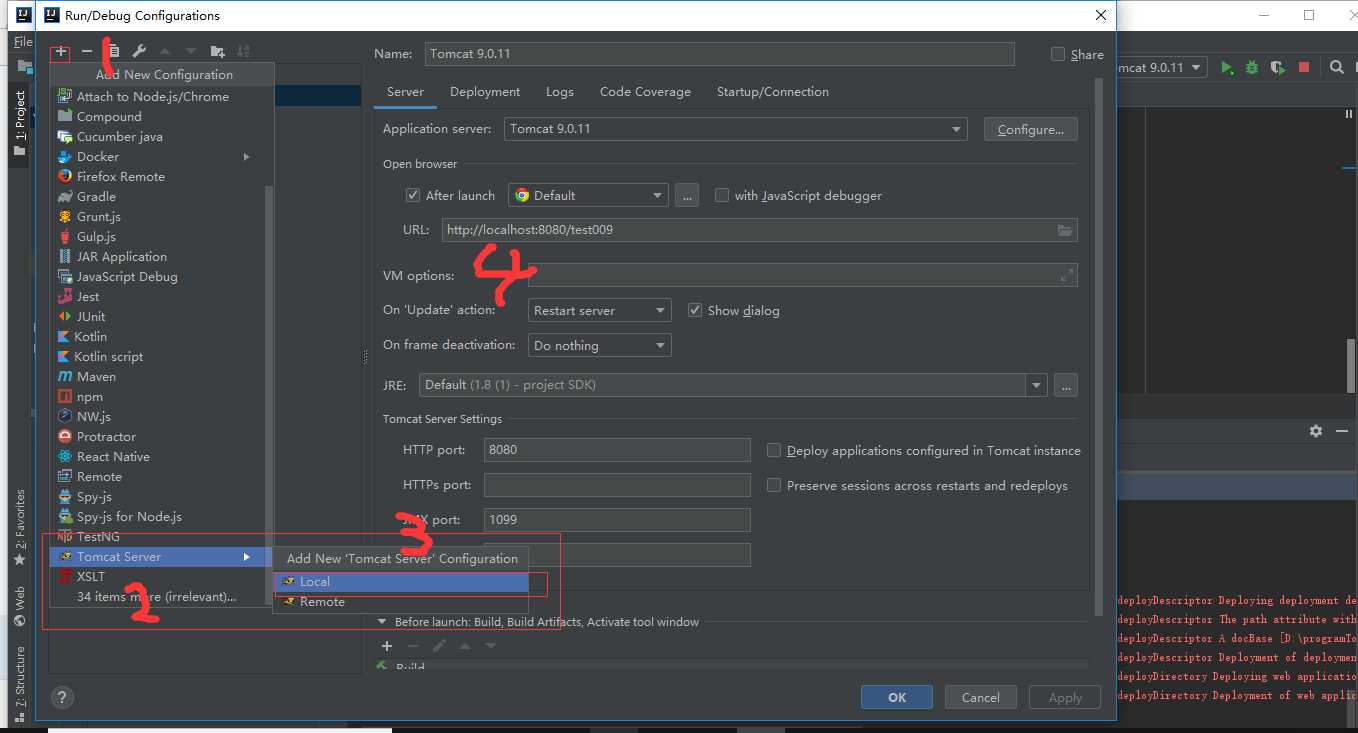
Task: Select Local Tomcat Server configuration
Action: click(x=401, y=581)
